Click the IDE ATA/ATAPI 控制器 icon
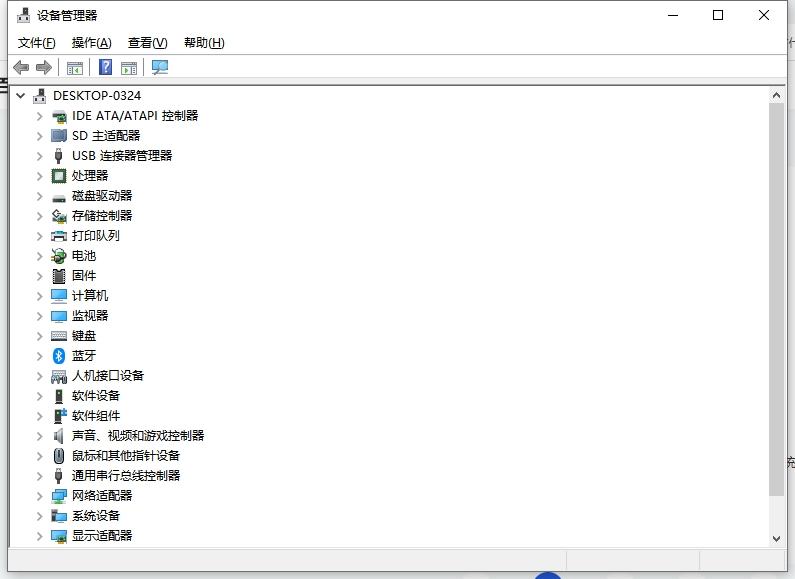 coord(59,116)
